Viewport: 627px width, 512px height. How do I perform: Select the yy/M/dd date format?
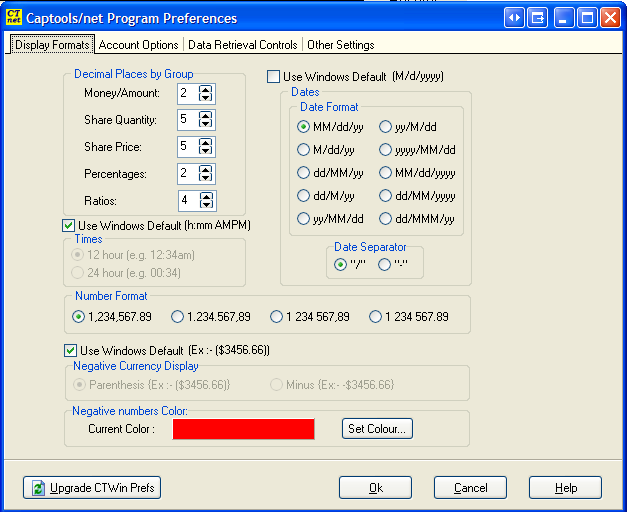[385, 127]
